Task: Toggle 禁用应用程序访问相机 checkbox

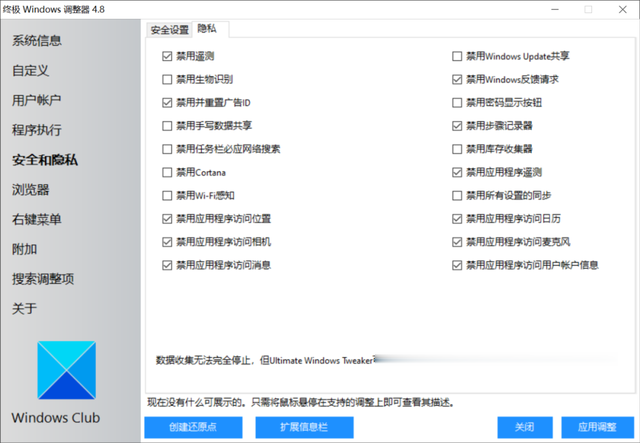Action: tap(167, 242)
